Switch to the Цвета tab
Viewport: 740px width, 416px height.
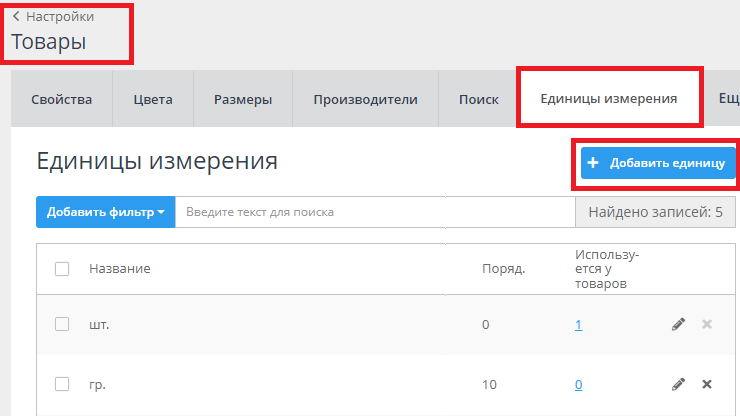(153, 99)
